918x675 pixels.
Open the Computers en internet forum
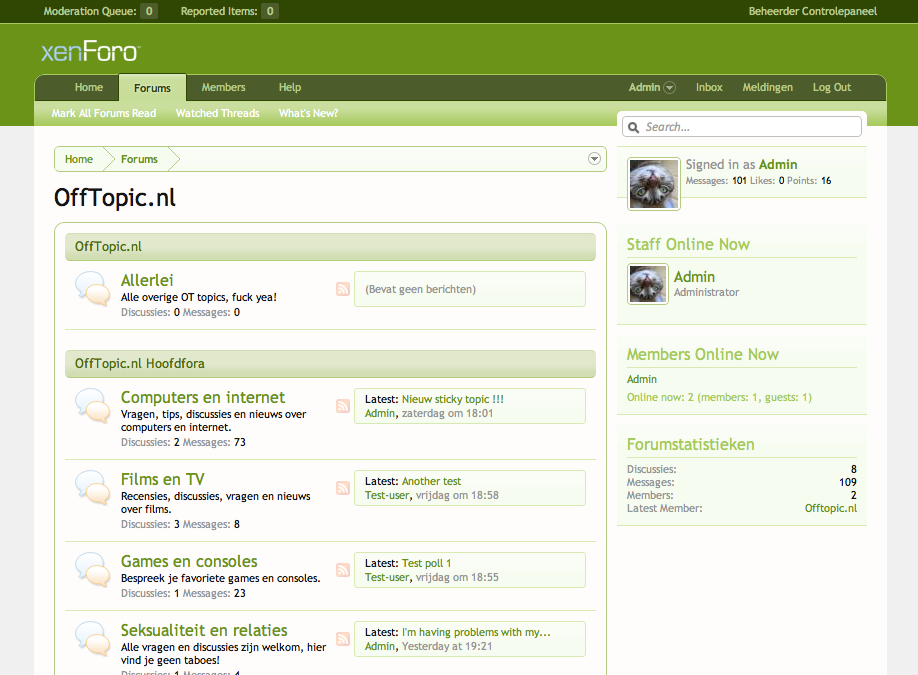pos(203,398)
